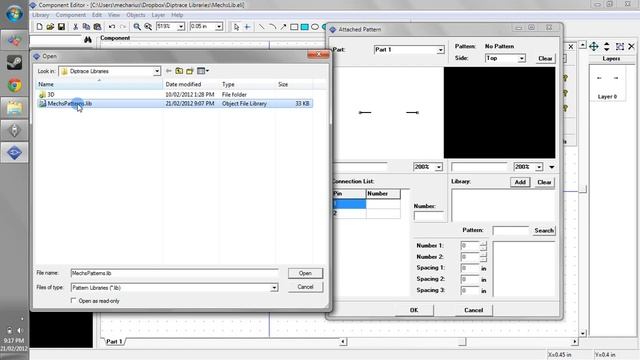
Task: Click the black down arrow beside pattern zoom
Action: tap(551, 167)
